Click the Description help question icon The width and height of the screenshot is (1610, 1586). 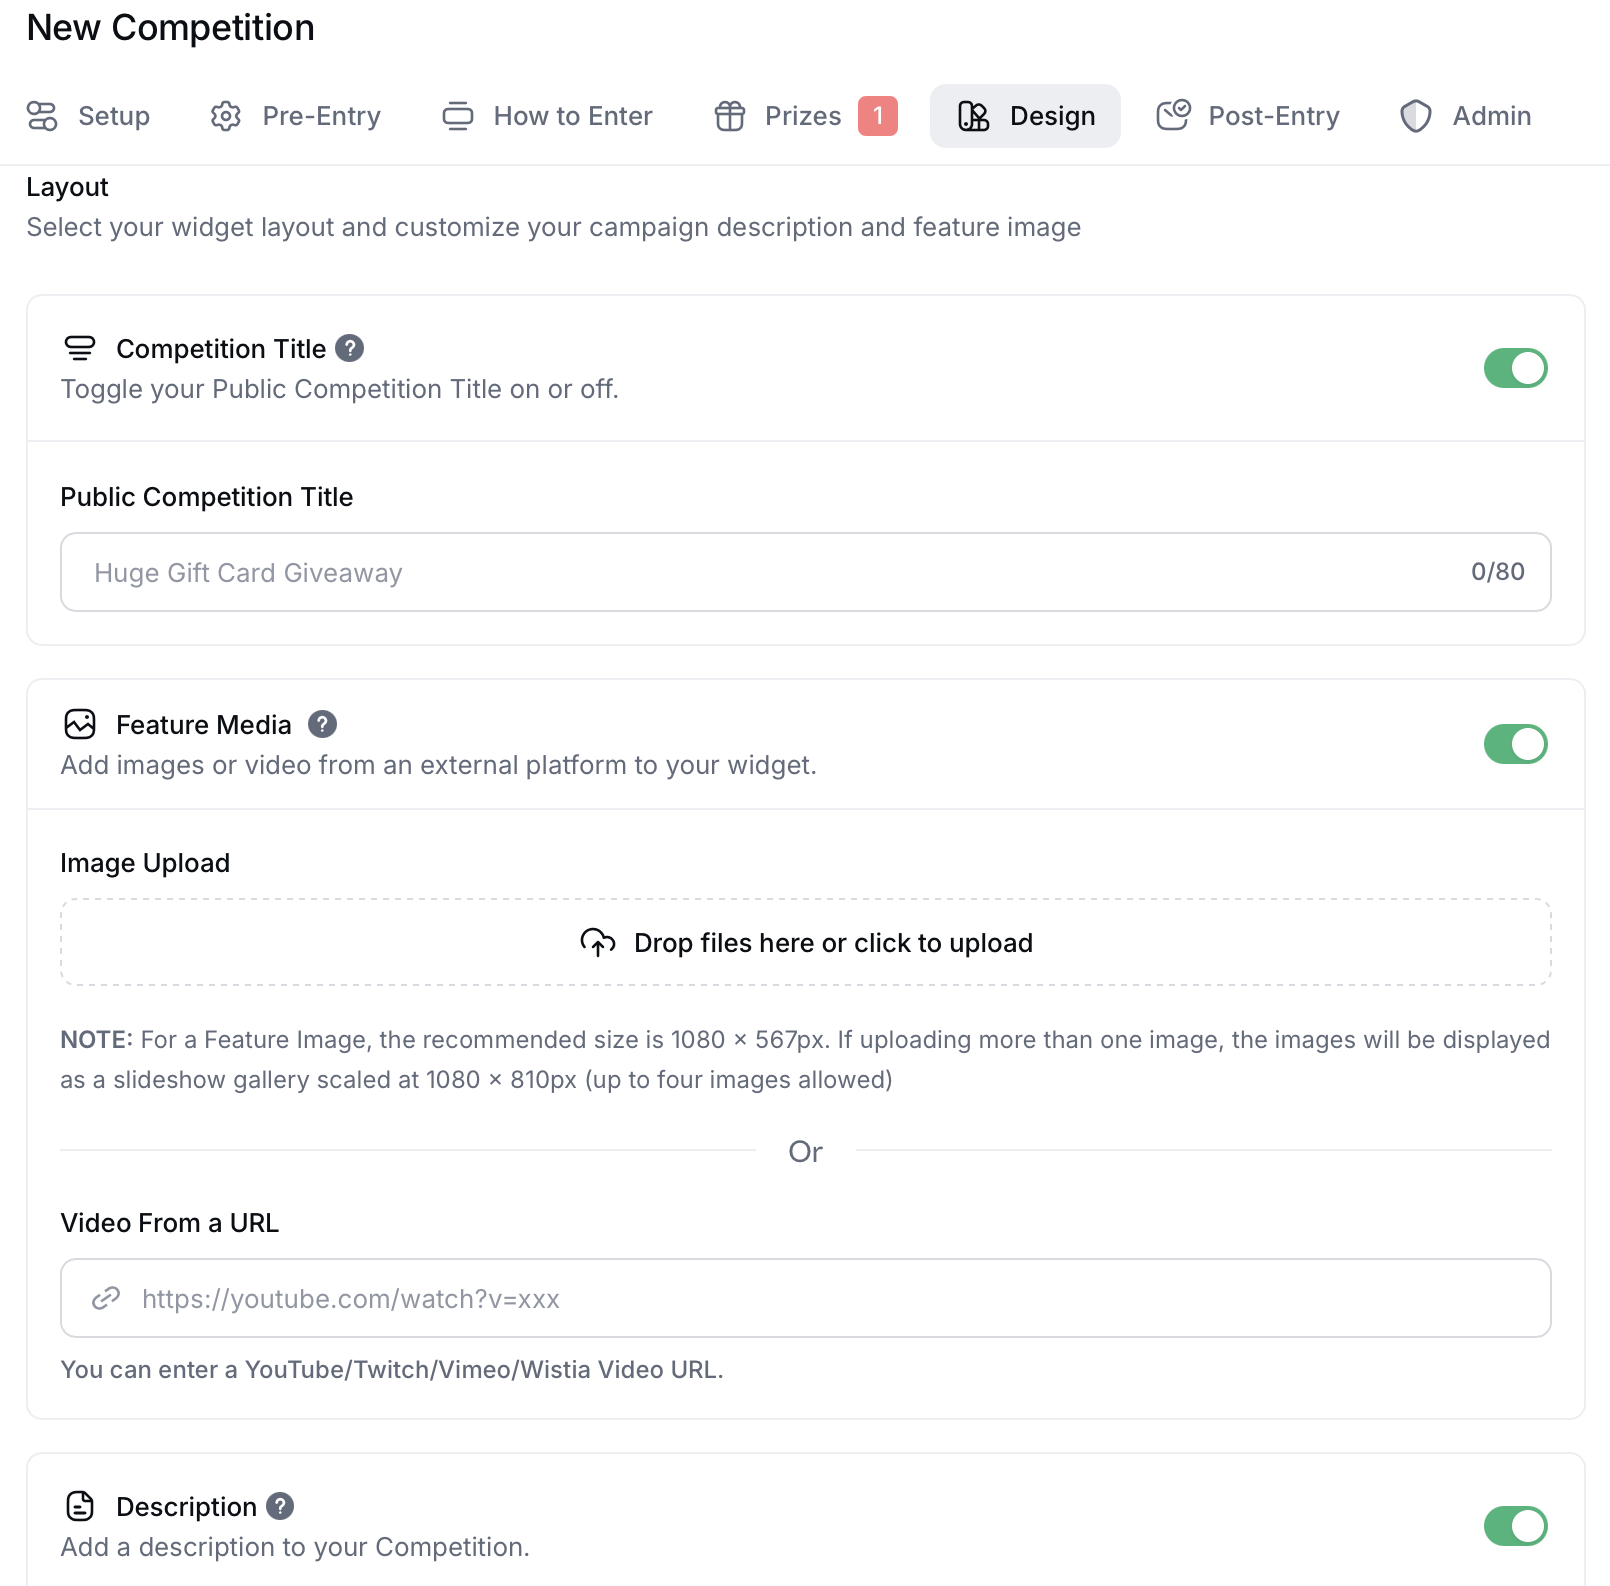click(x=279, y=1506)
